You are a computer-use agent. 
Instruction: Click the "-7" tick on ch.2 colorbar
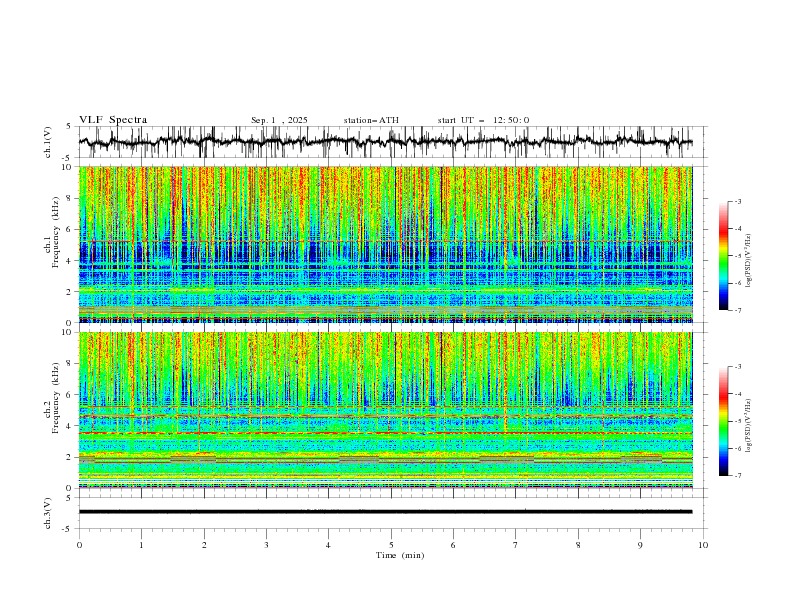pyautogui.click(x=737, y=476)
